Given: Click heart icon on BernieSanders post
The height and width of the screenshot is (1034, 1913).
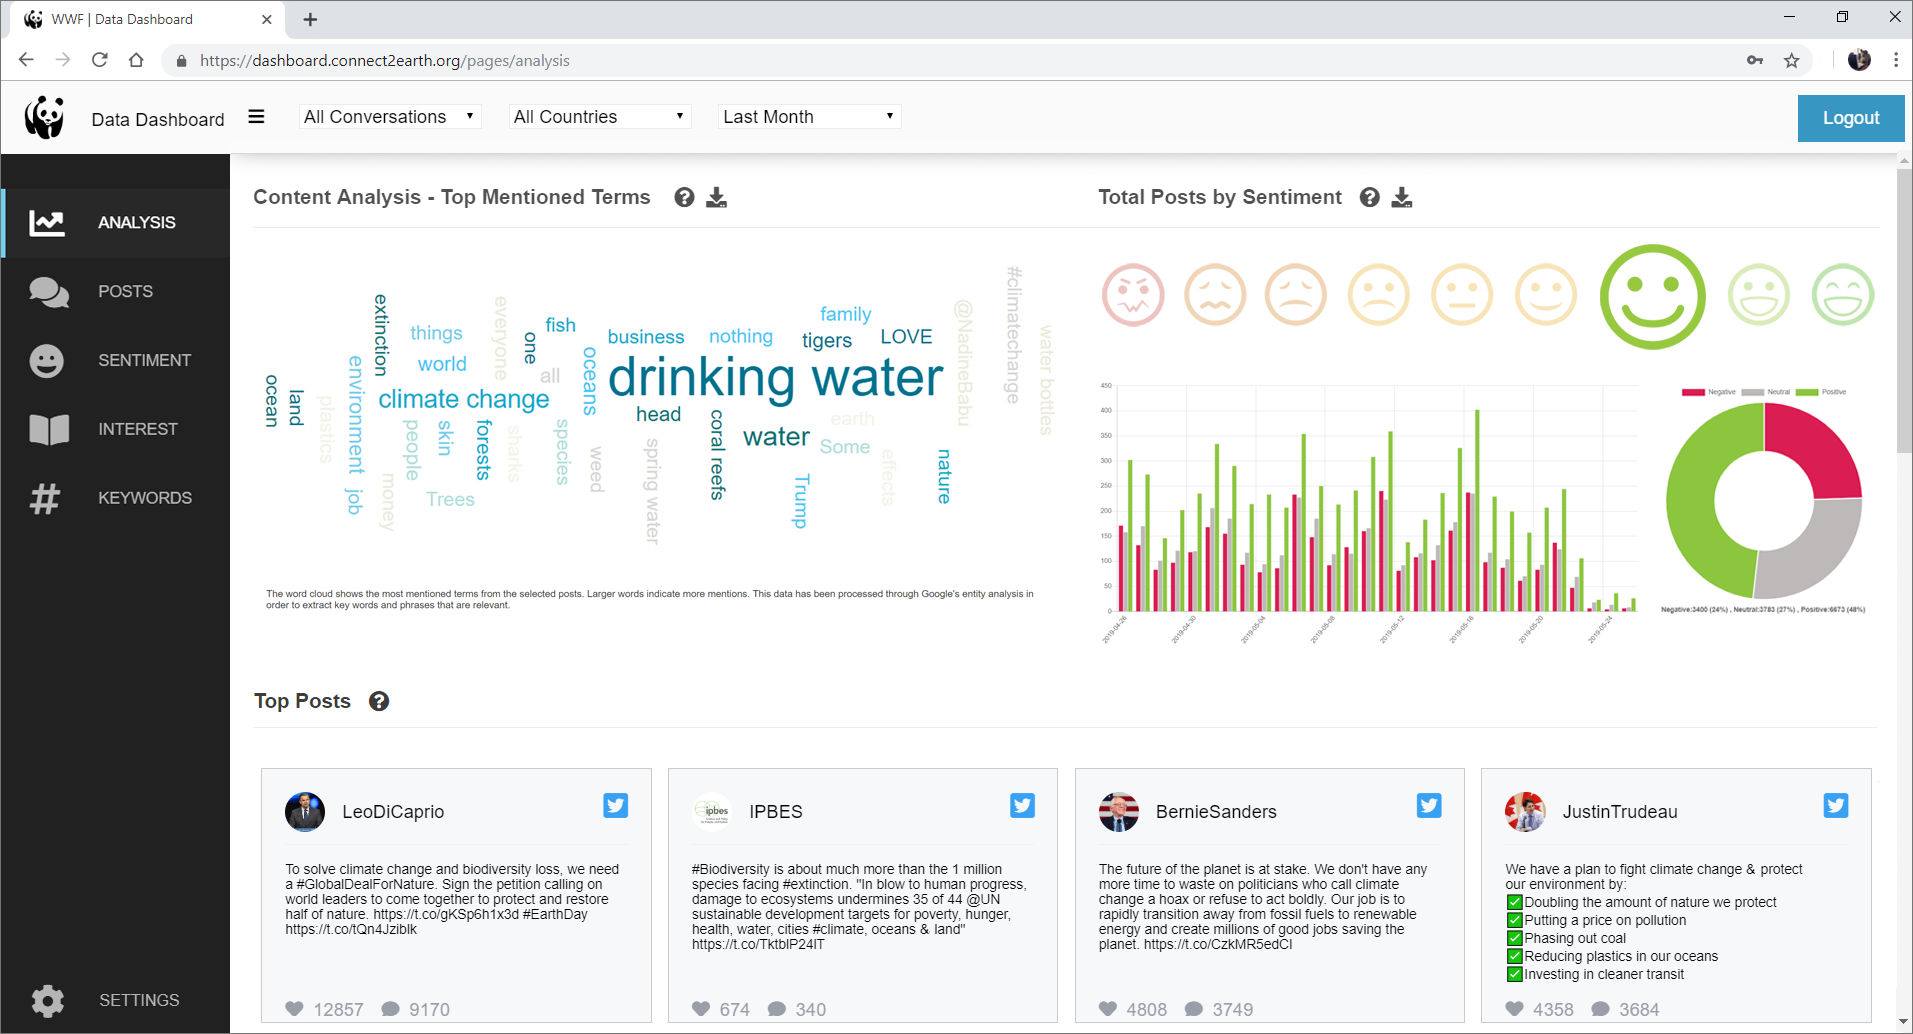Looking at the screenshot, I should click(x=1108, y=1008).
